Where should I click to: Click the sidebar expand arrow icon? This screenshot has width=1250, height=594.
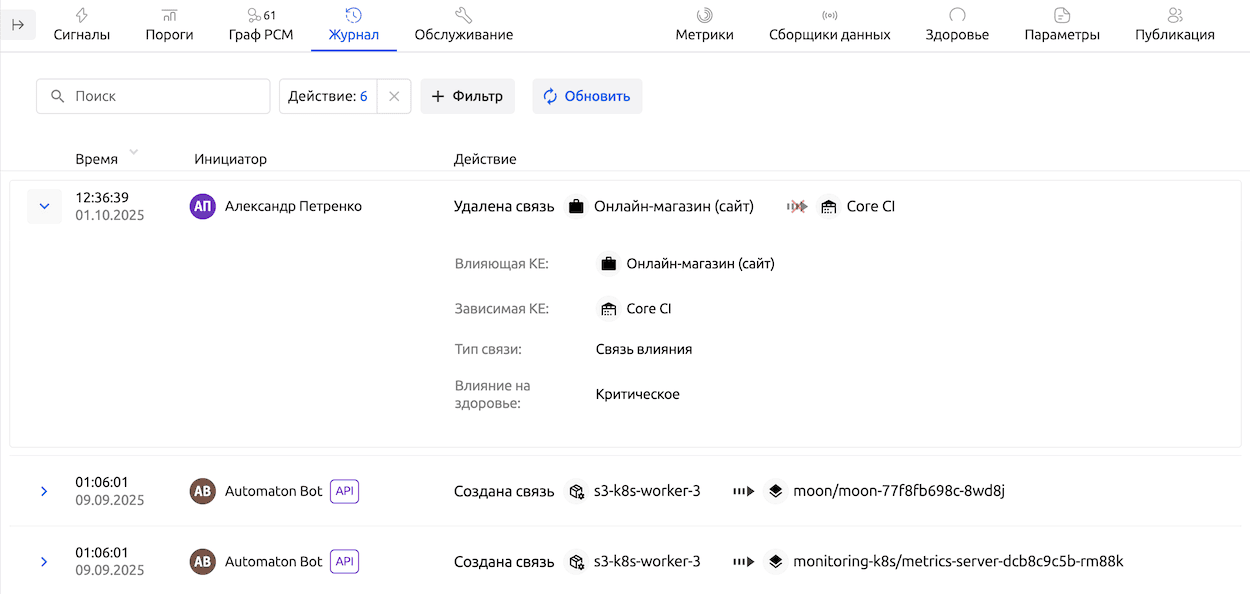coord(18,25)
